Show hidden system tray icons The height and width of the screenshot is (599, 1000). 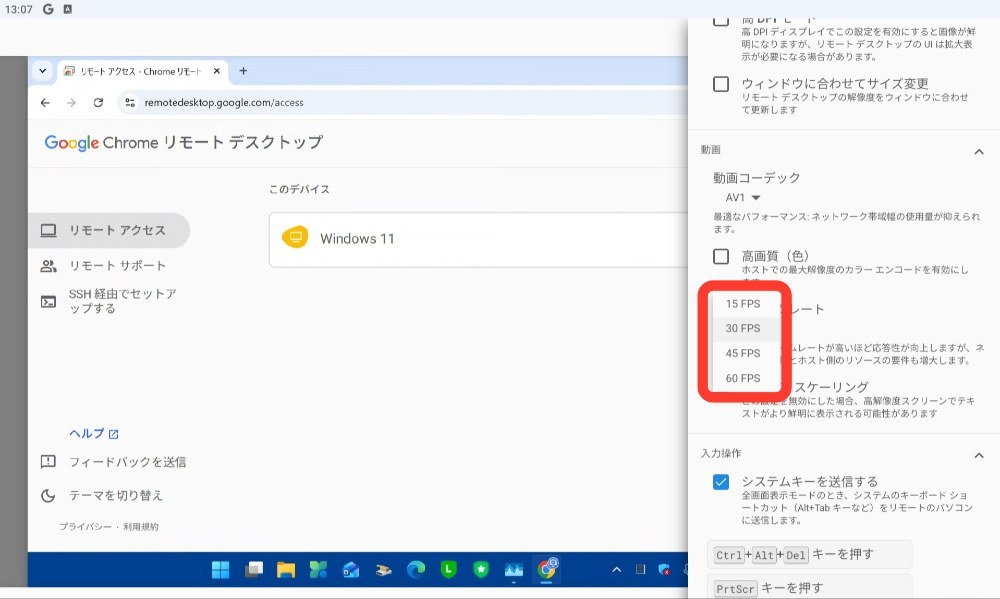(x=617, y=570)
